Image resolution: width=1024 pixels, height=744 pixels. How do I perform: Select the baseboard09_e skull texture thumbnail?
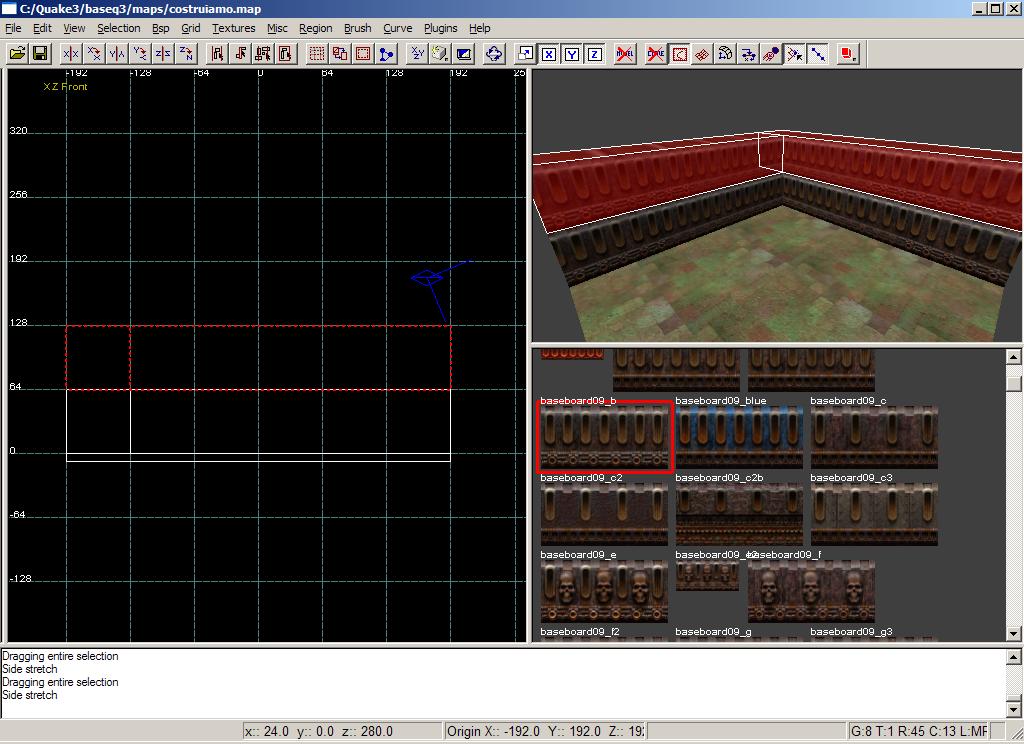tap(604, 591)
